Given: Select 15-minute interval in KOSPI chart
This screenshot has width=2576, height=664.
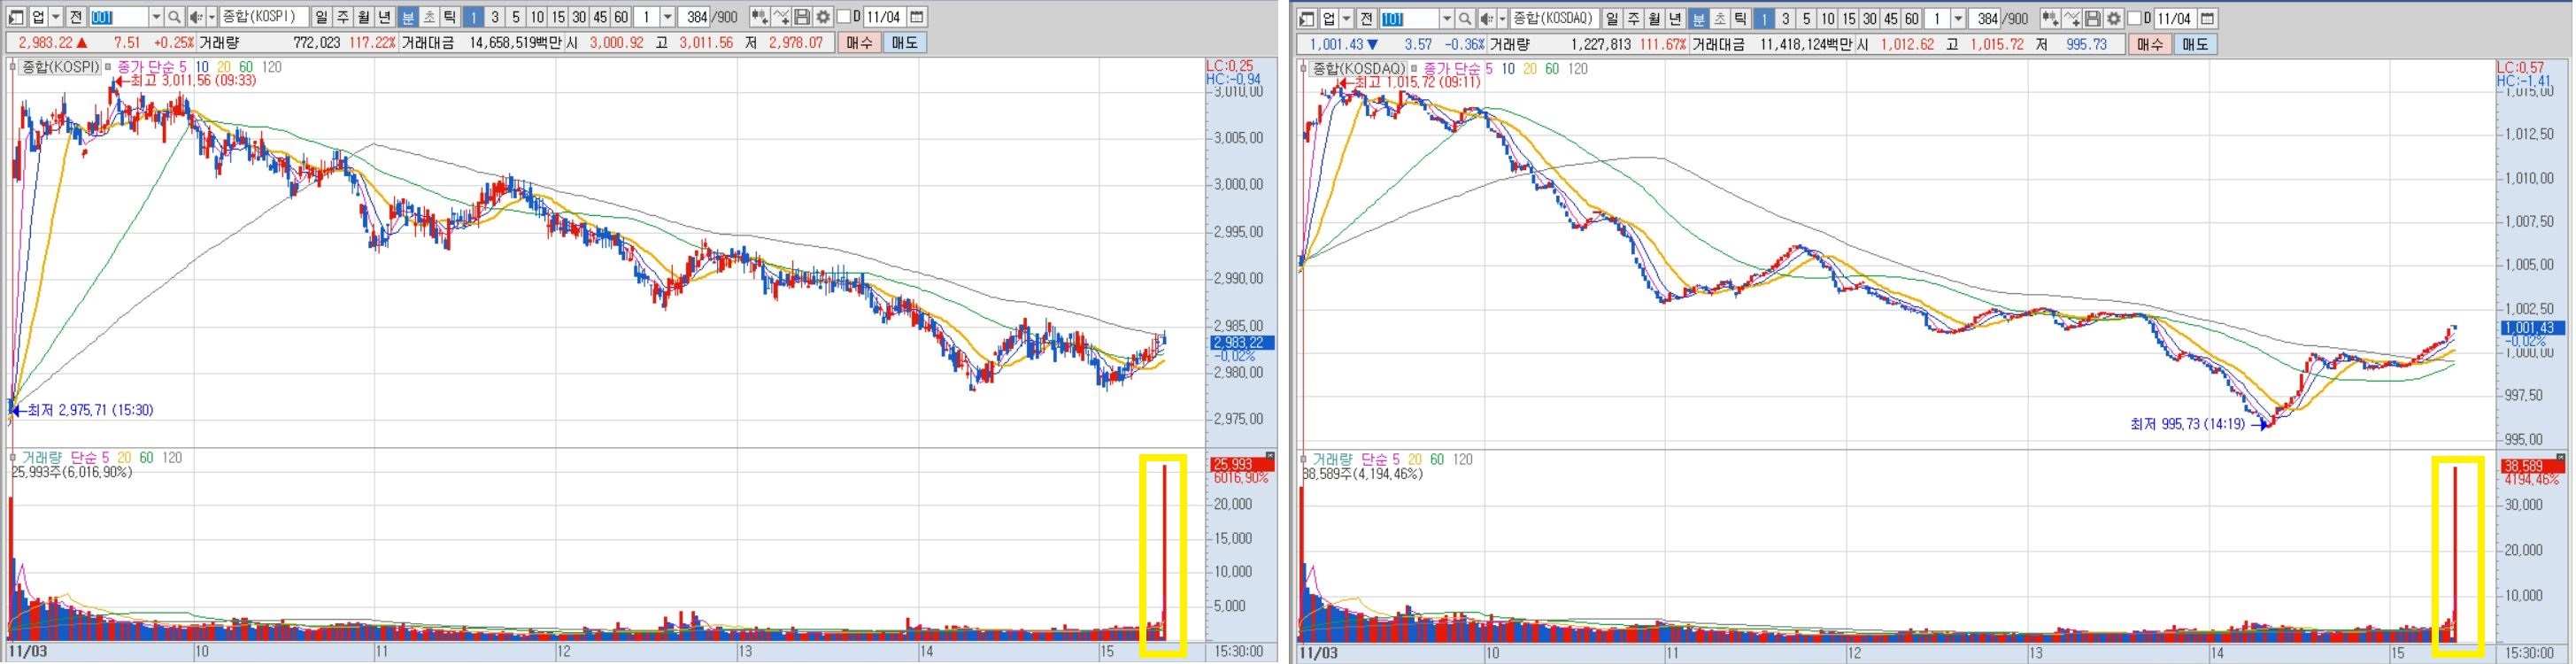Looking at the screenshot, I should (558, 17).
